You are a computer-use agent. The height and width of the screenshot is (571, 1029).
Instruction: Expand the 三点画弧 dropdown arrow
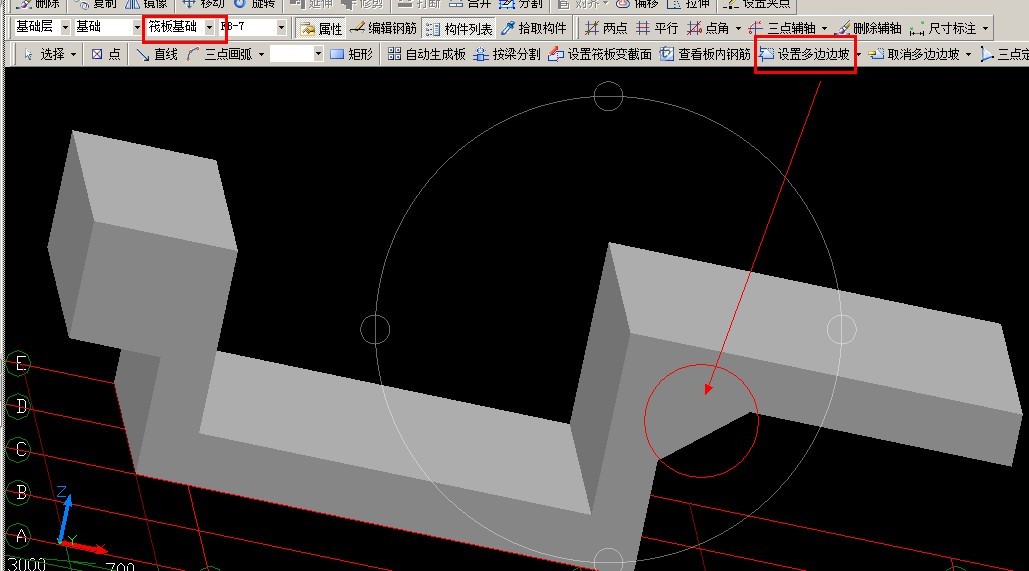(261, 54)
